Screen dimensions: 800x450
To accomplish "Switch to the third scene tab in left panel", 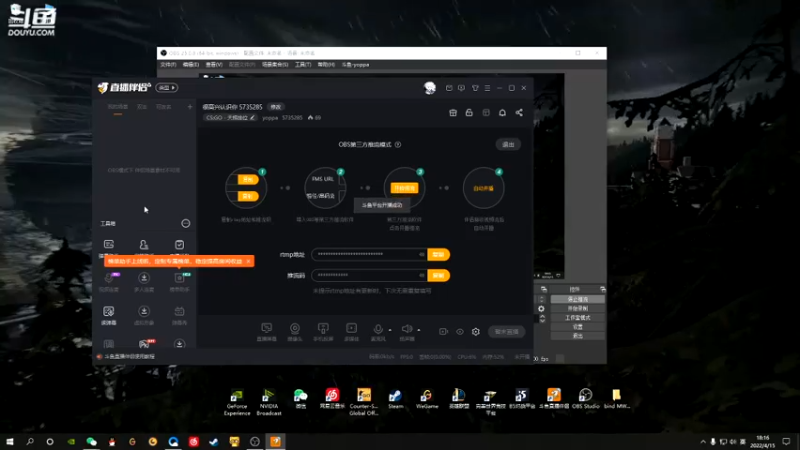I will [x=163, y=107].
